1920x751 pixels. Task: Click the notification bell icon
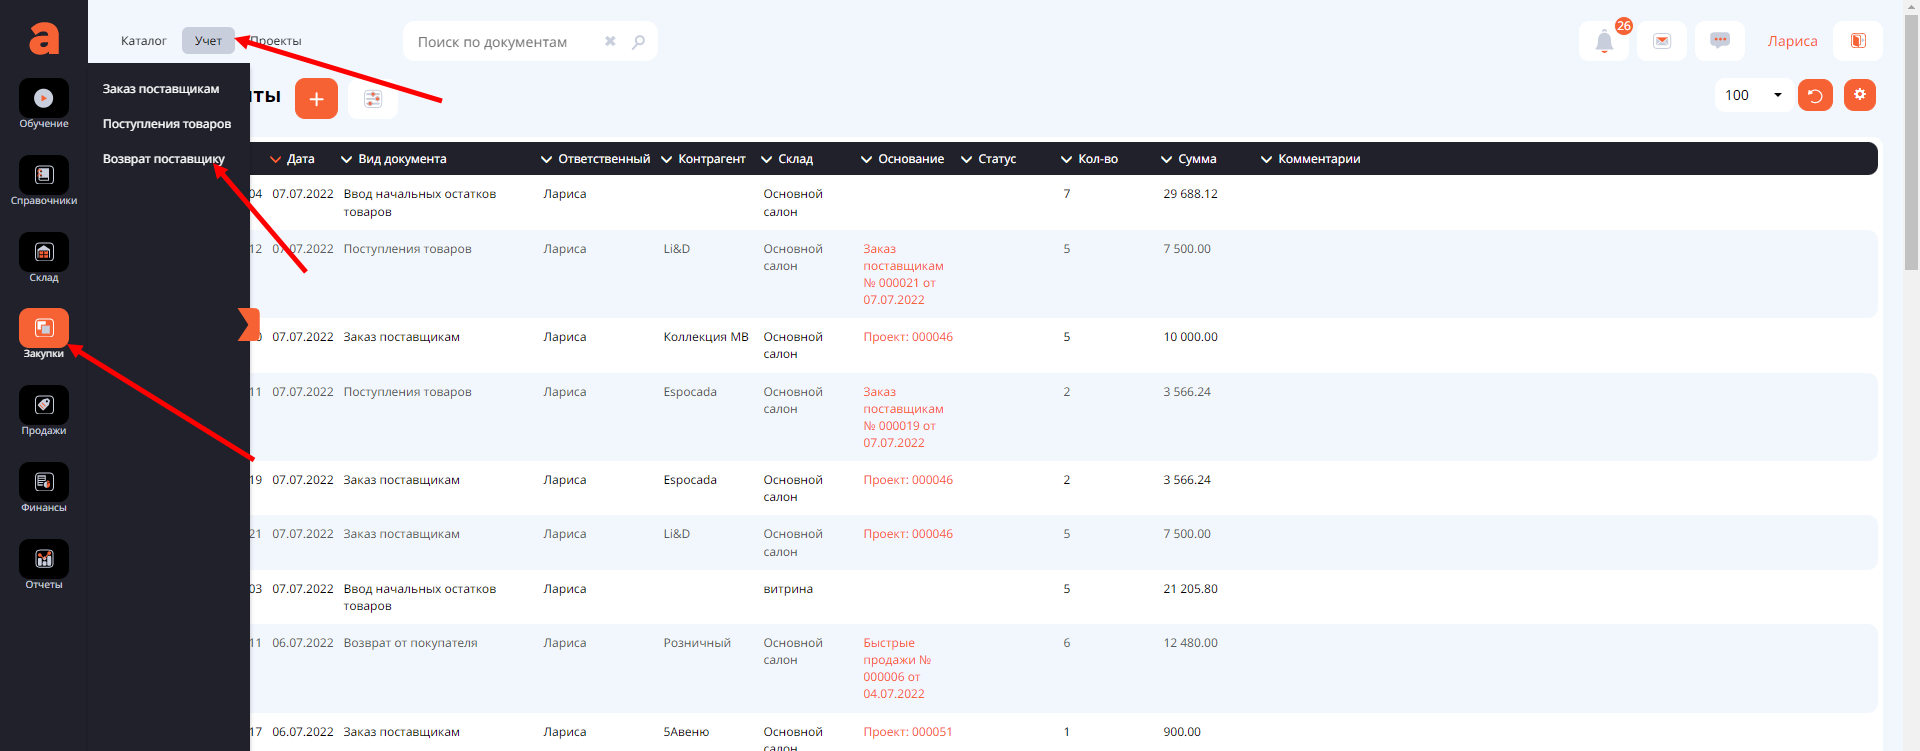coord(1604,42)
